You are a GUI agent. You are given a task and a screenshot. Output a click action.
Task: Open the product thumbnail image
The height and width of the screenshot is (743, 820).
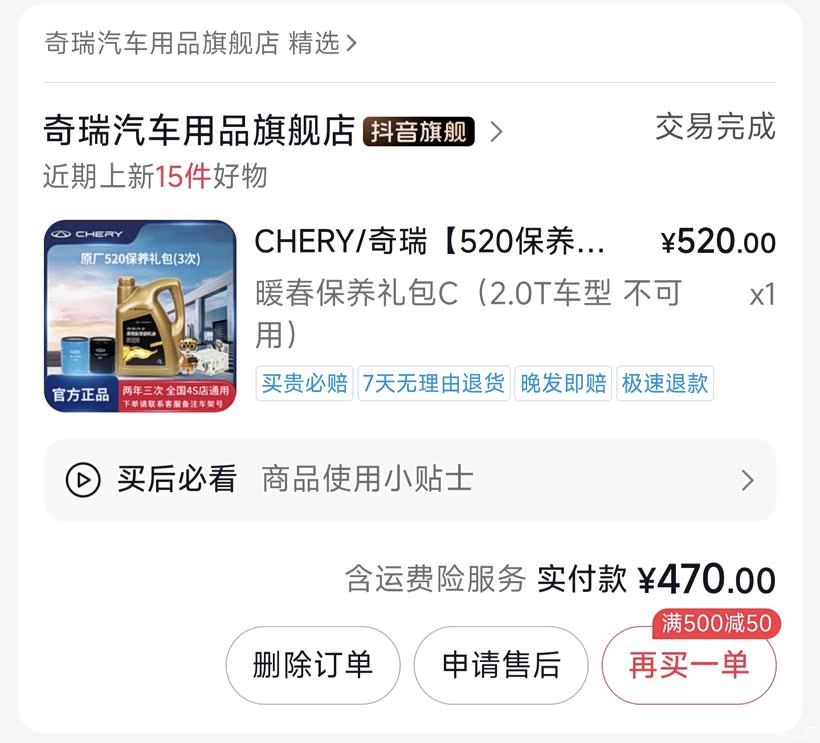(x=140, y=316)
